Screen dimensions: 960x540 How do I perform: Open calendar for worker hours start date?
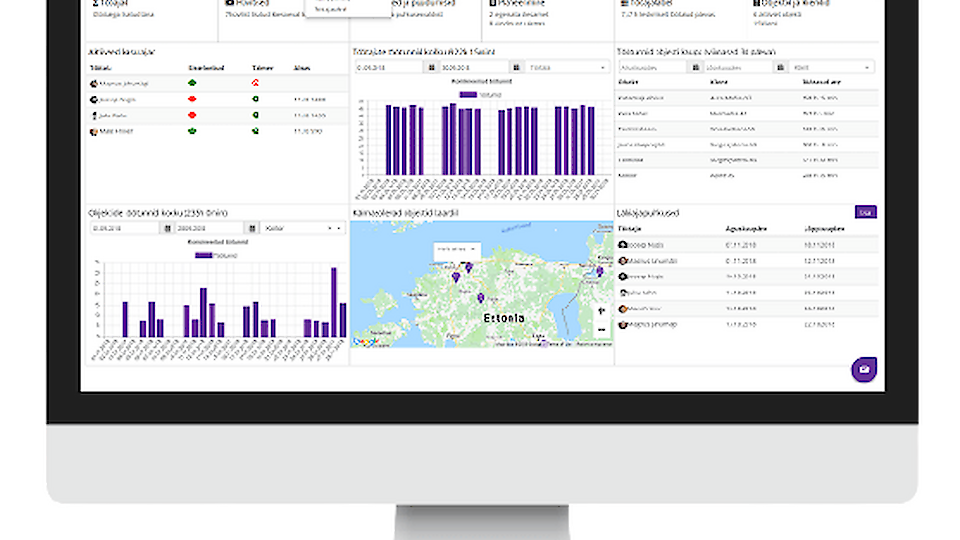pos(433,67)
